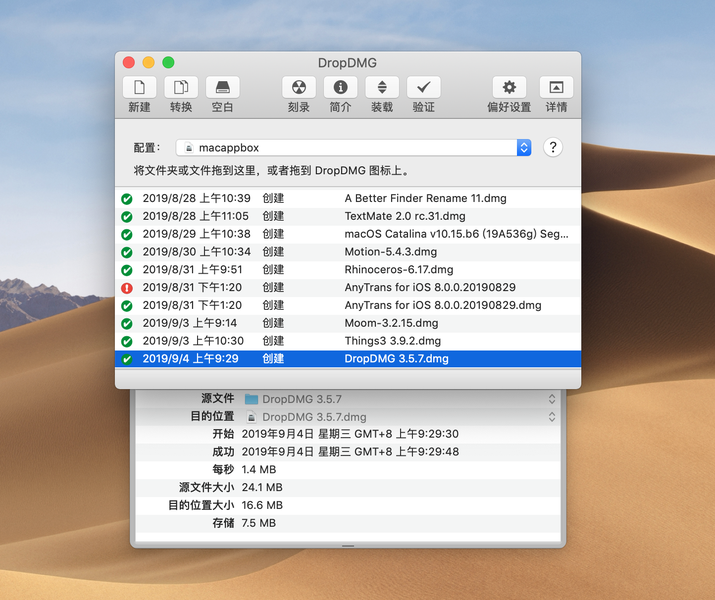Viewport: 715px width, 600px height.
Task: Click green status icon for Motion-5.4.3.dmg row
Action: [127, 252]
